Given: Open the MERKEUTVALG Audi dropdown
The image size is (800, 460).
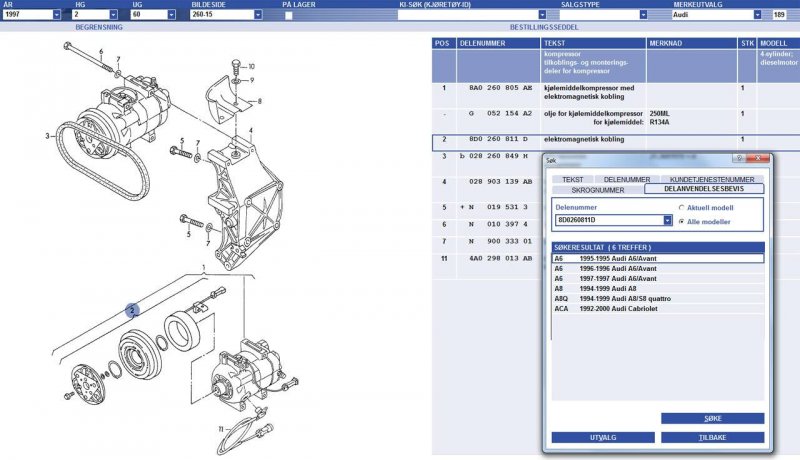Looking at the screenshot, I should click(x=764, y=16).
